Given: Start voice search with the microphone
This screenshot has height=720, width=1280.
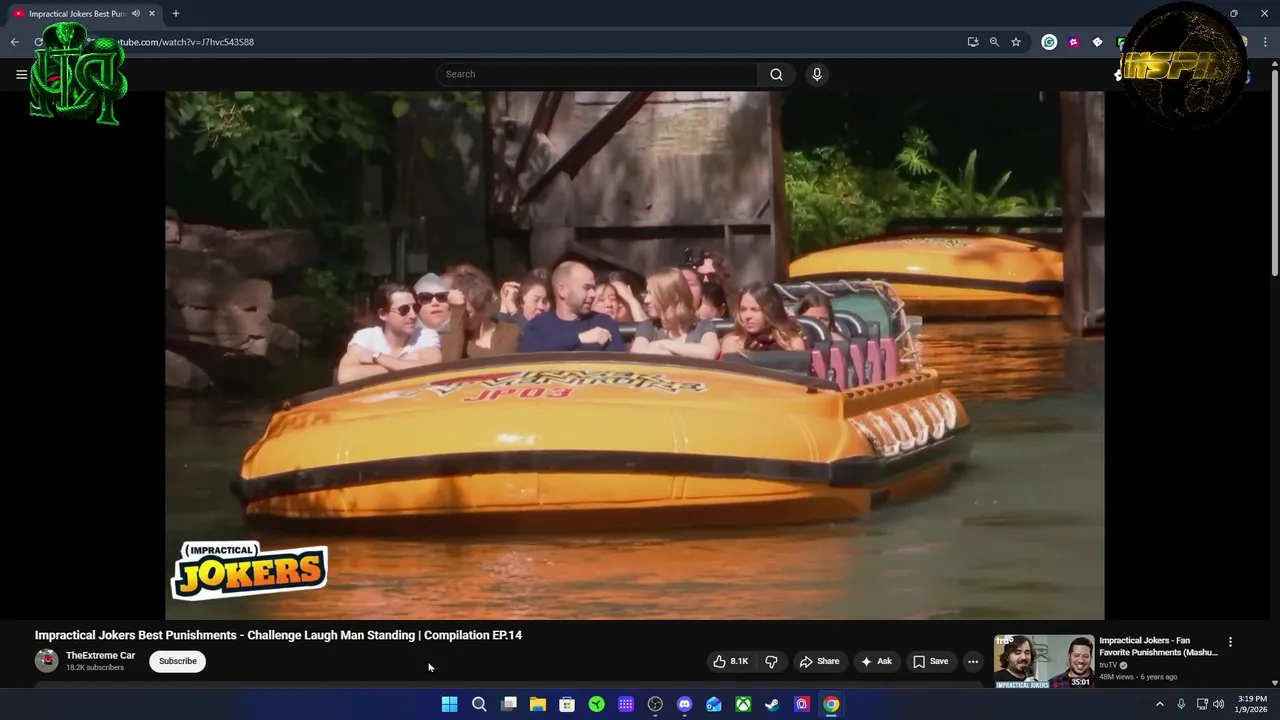Looking at the screenshot, I should point(817,74).
